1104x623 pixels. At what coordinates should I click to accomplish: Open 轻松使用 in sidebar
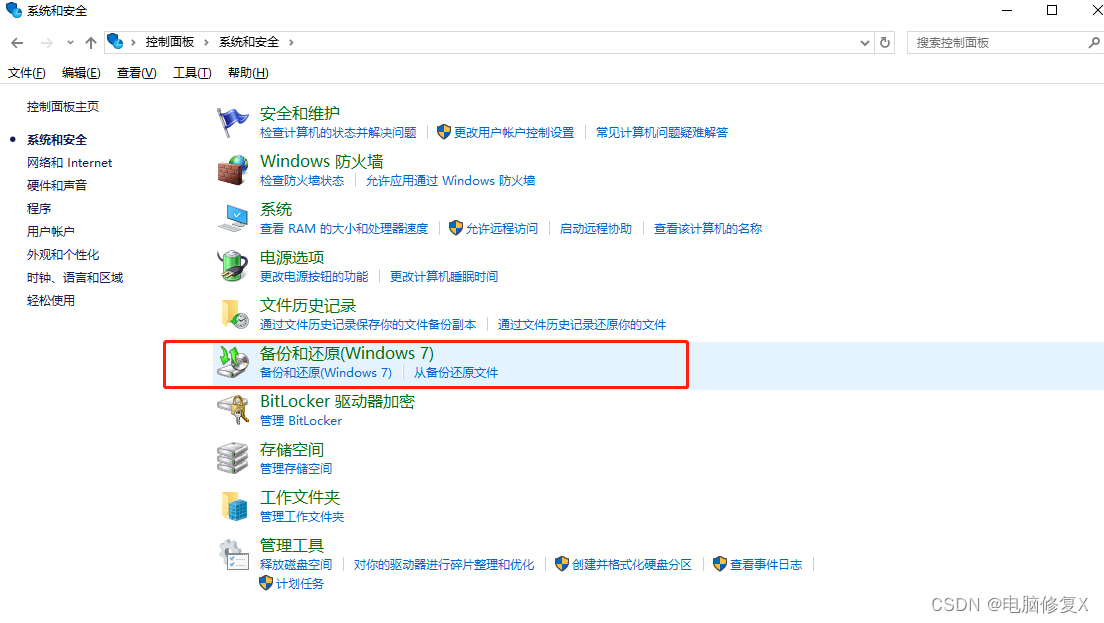51,301
